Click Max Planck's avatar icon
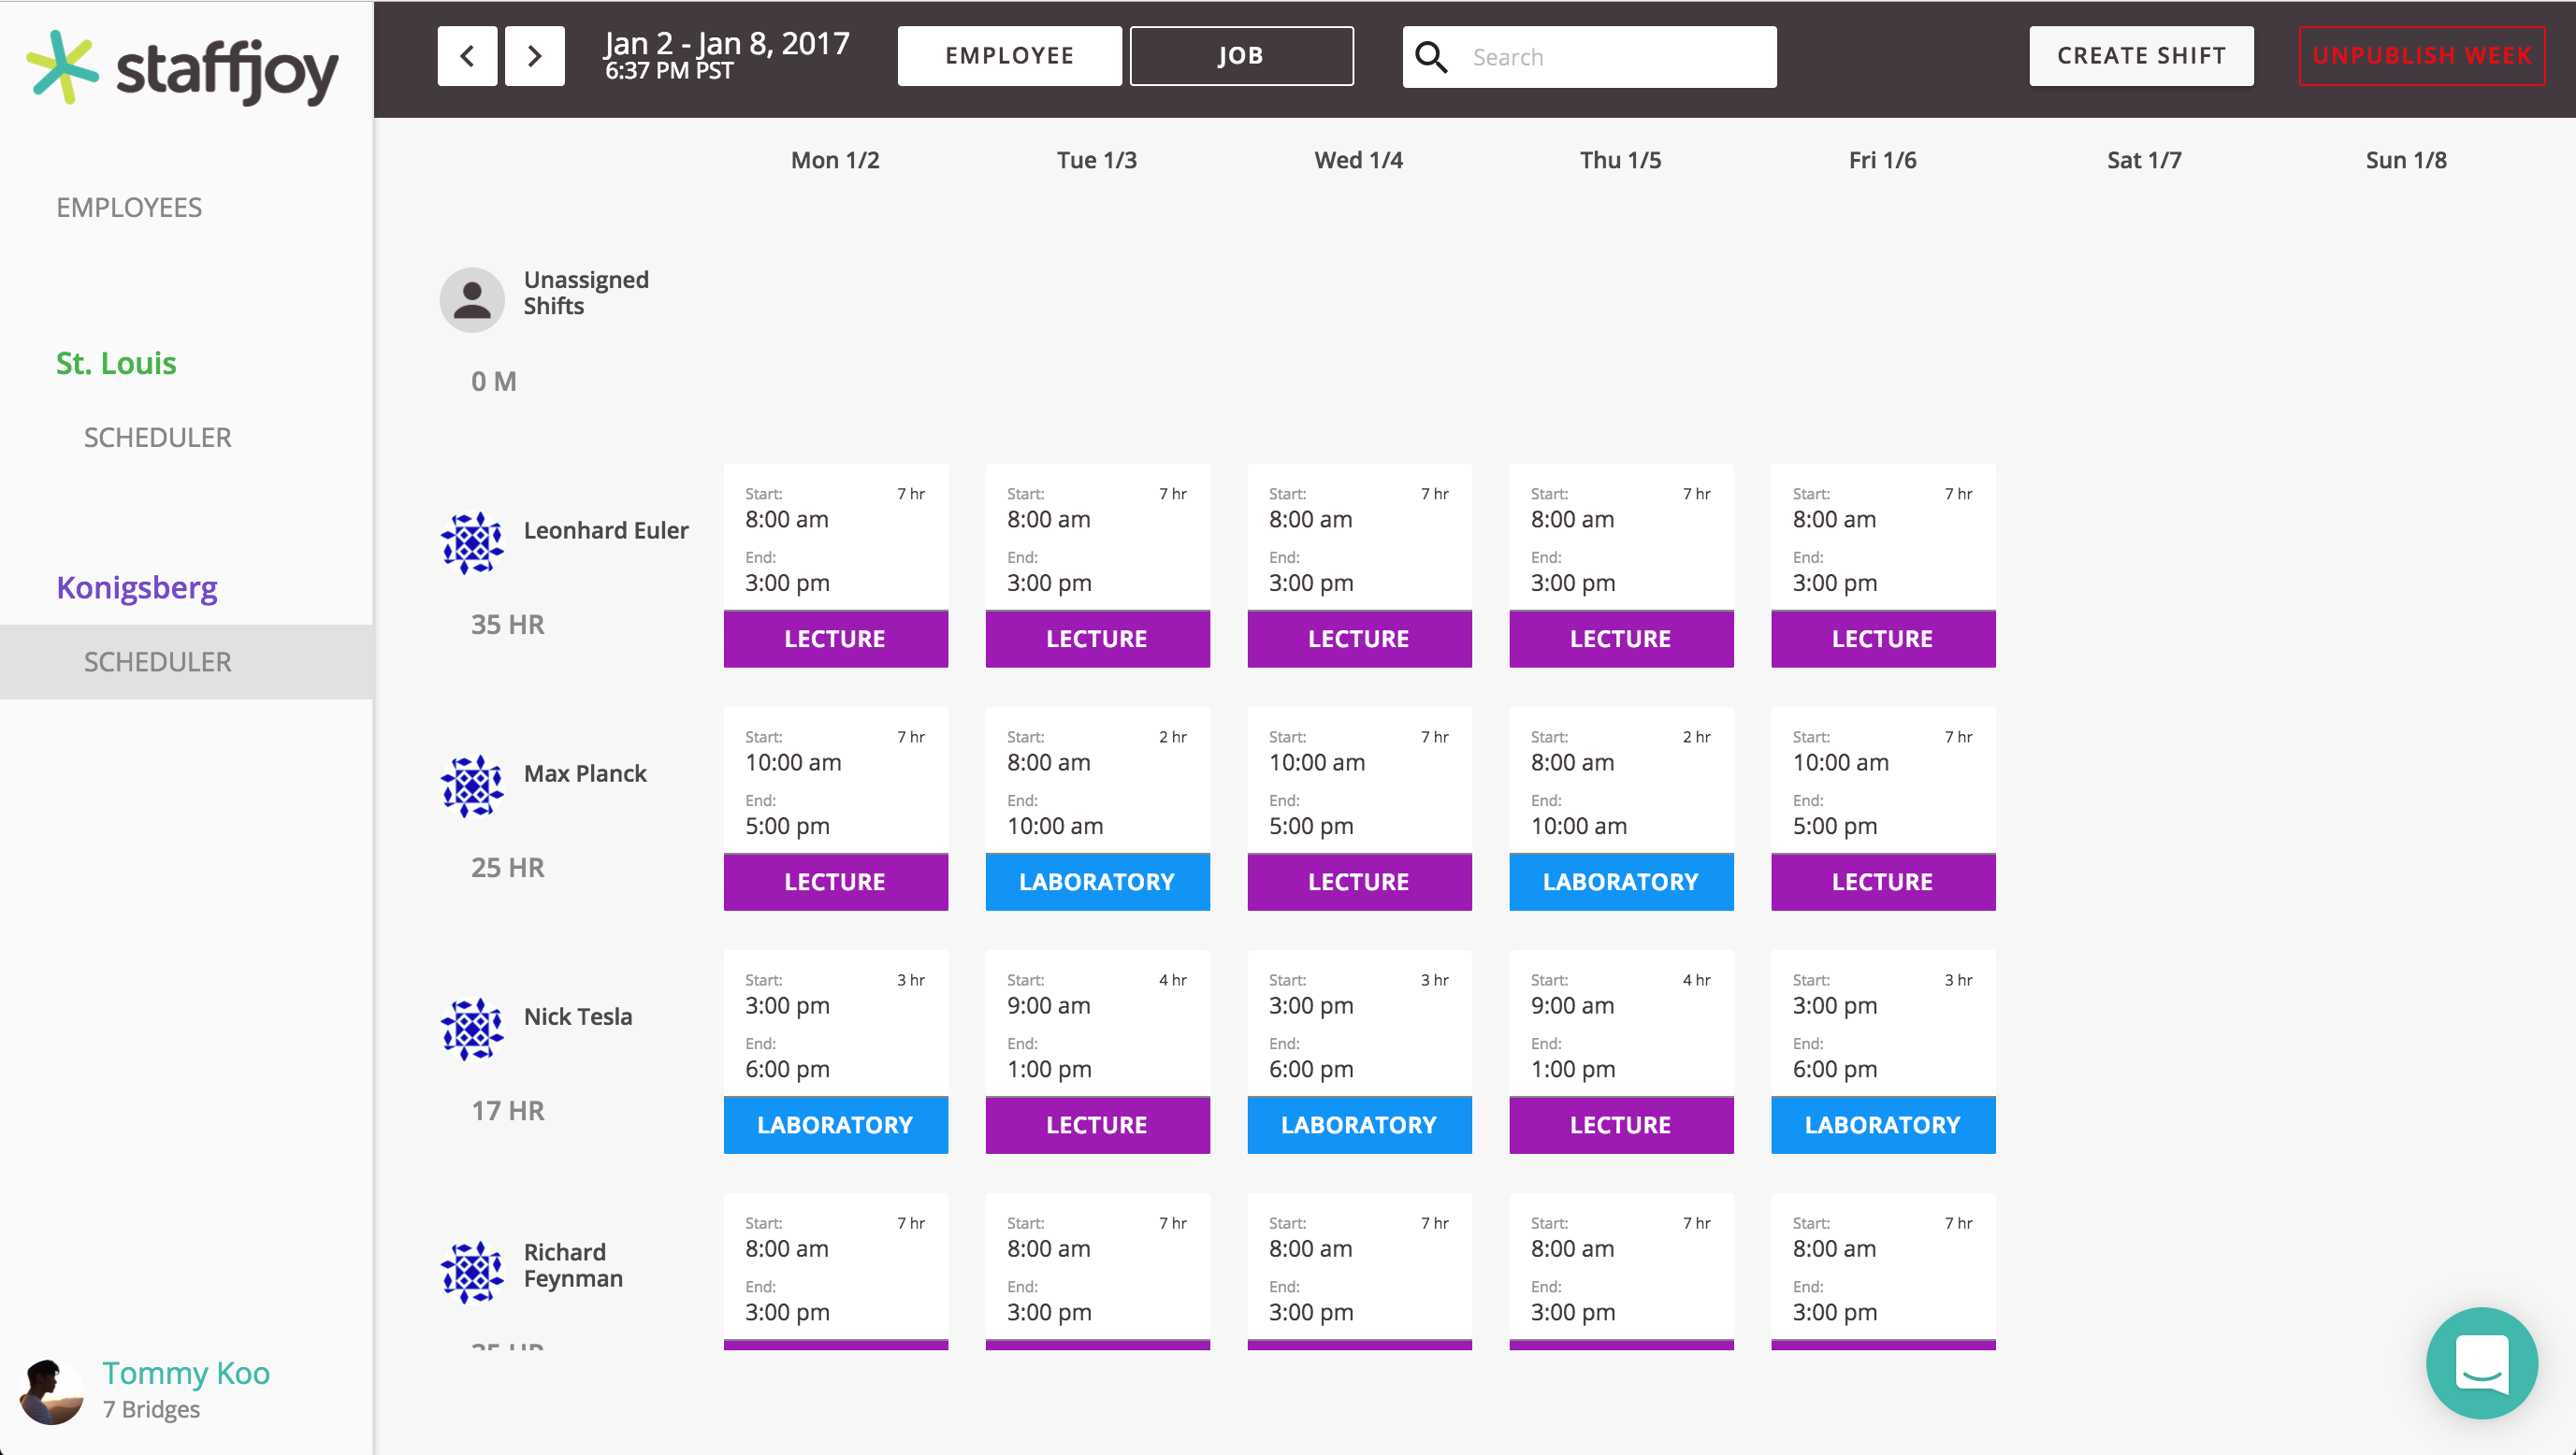 point(472,786)
